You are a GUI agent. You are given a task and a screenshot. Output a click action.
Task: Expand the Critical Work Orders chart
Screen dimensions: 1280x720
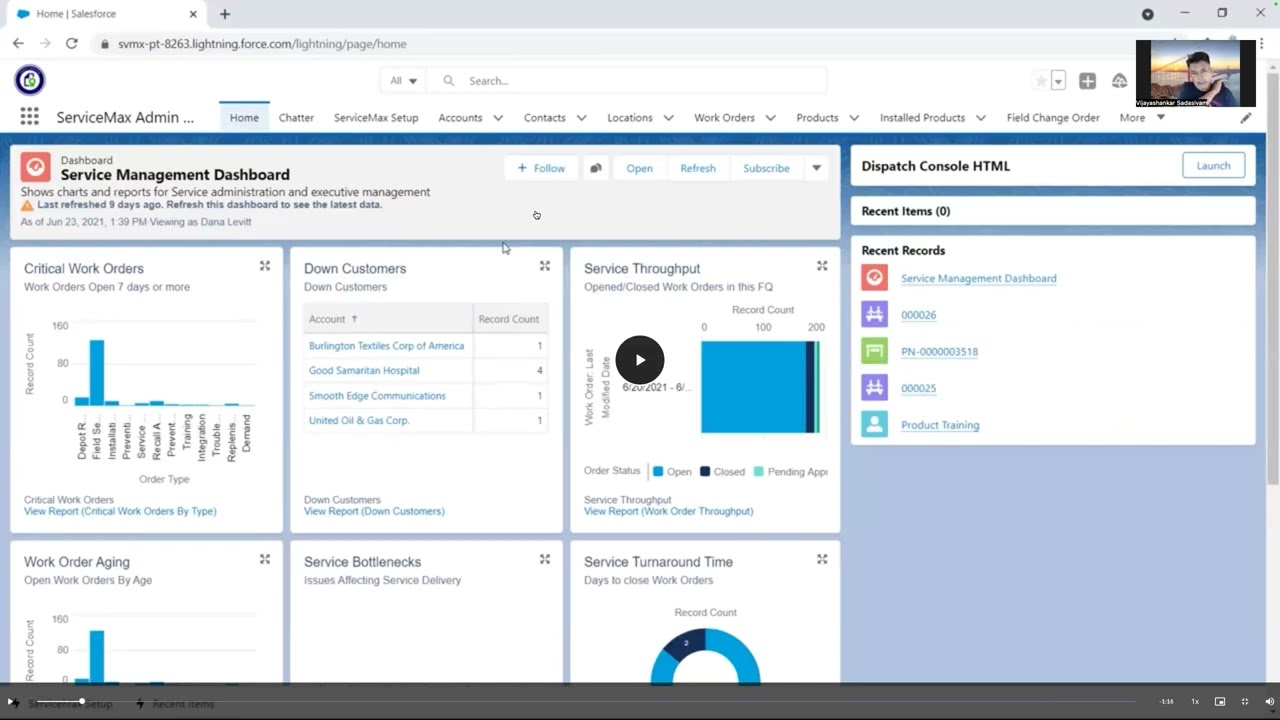coord(265,266)
